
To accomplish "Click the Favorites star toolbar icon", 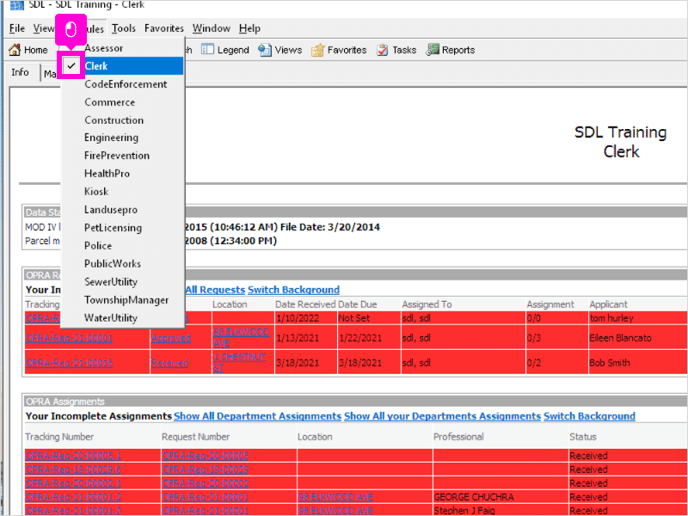I will [x=317, y=50].
